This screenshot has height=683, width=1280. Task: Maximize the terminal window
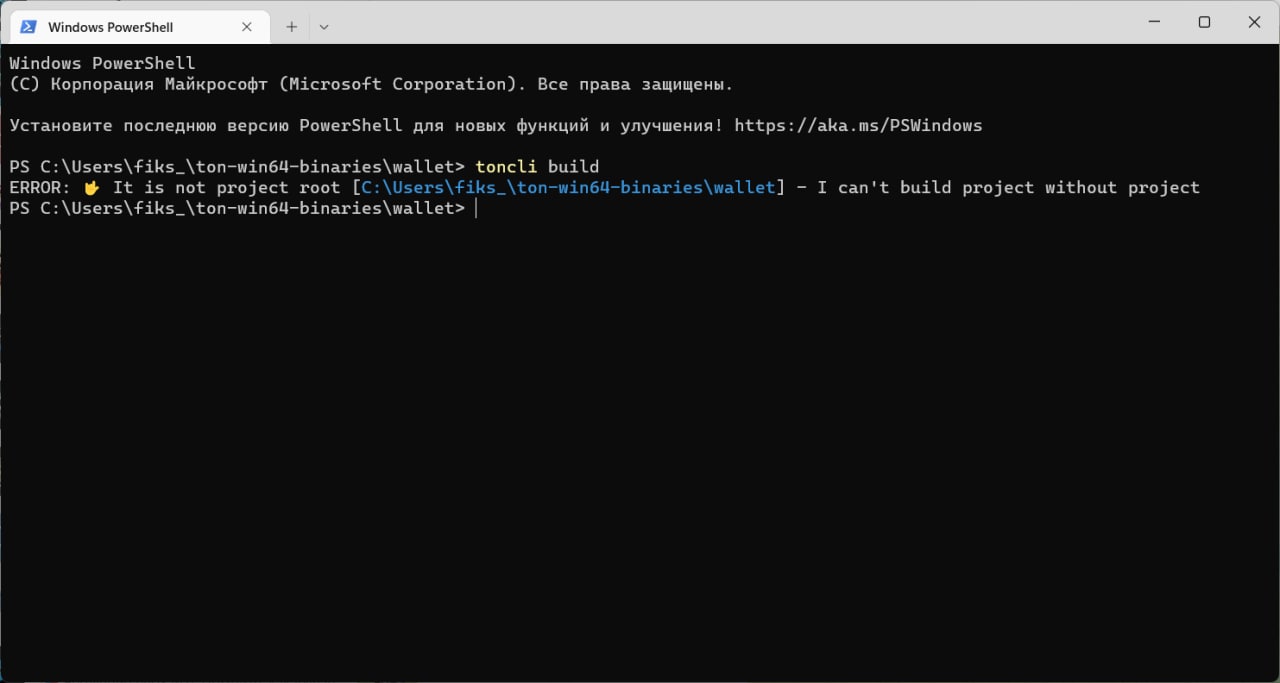(1204, 21)
